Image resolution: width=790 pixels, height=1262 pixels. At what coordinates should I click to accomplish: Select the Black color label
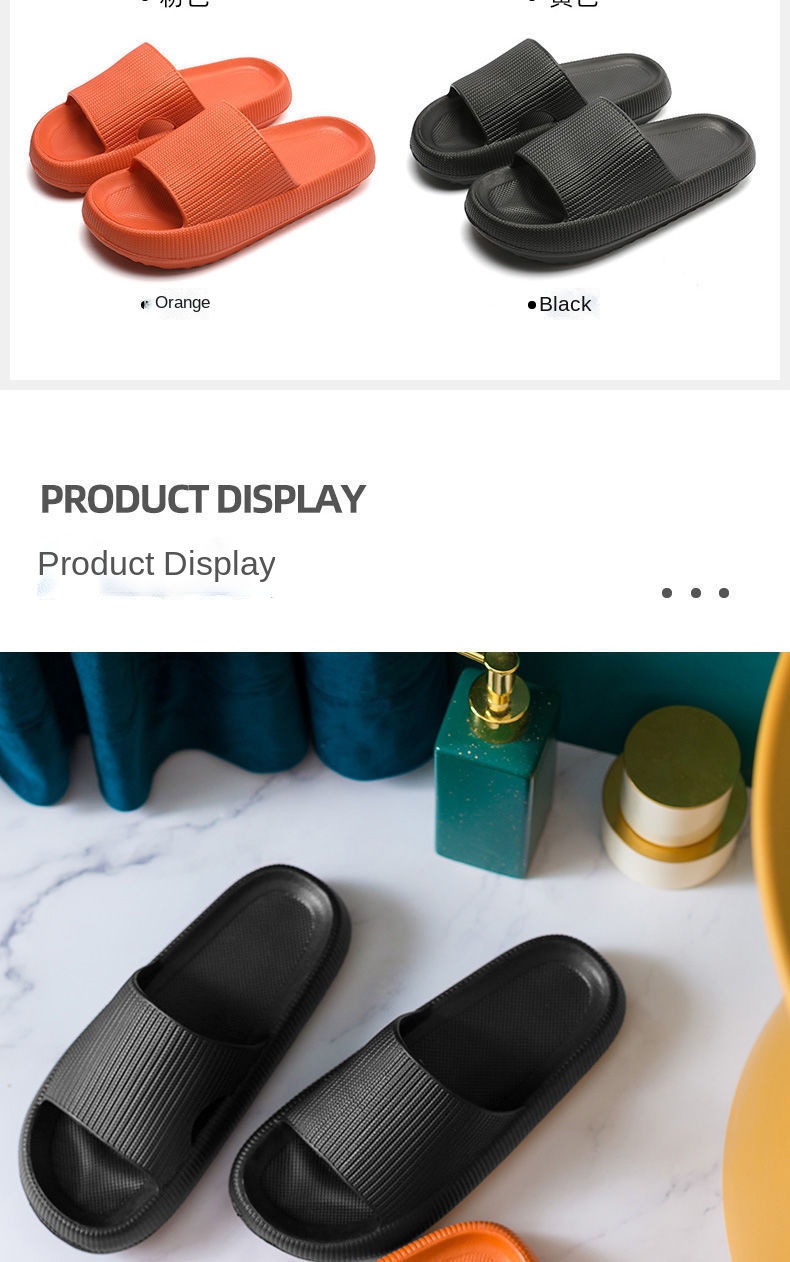coord(565,304)
